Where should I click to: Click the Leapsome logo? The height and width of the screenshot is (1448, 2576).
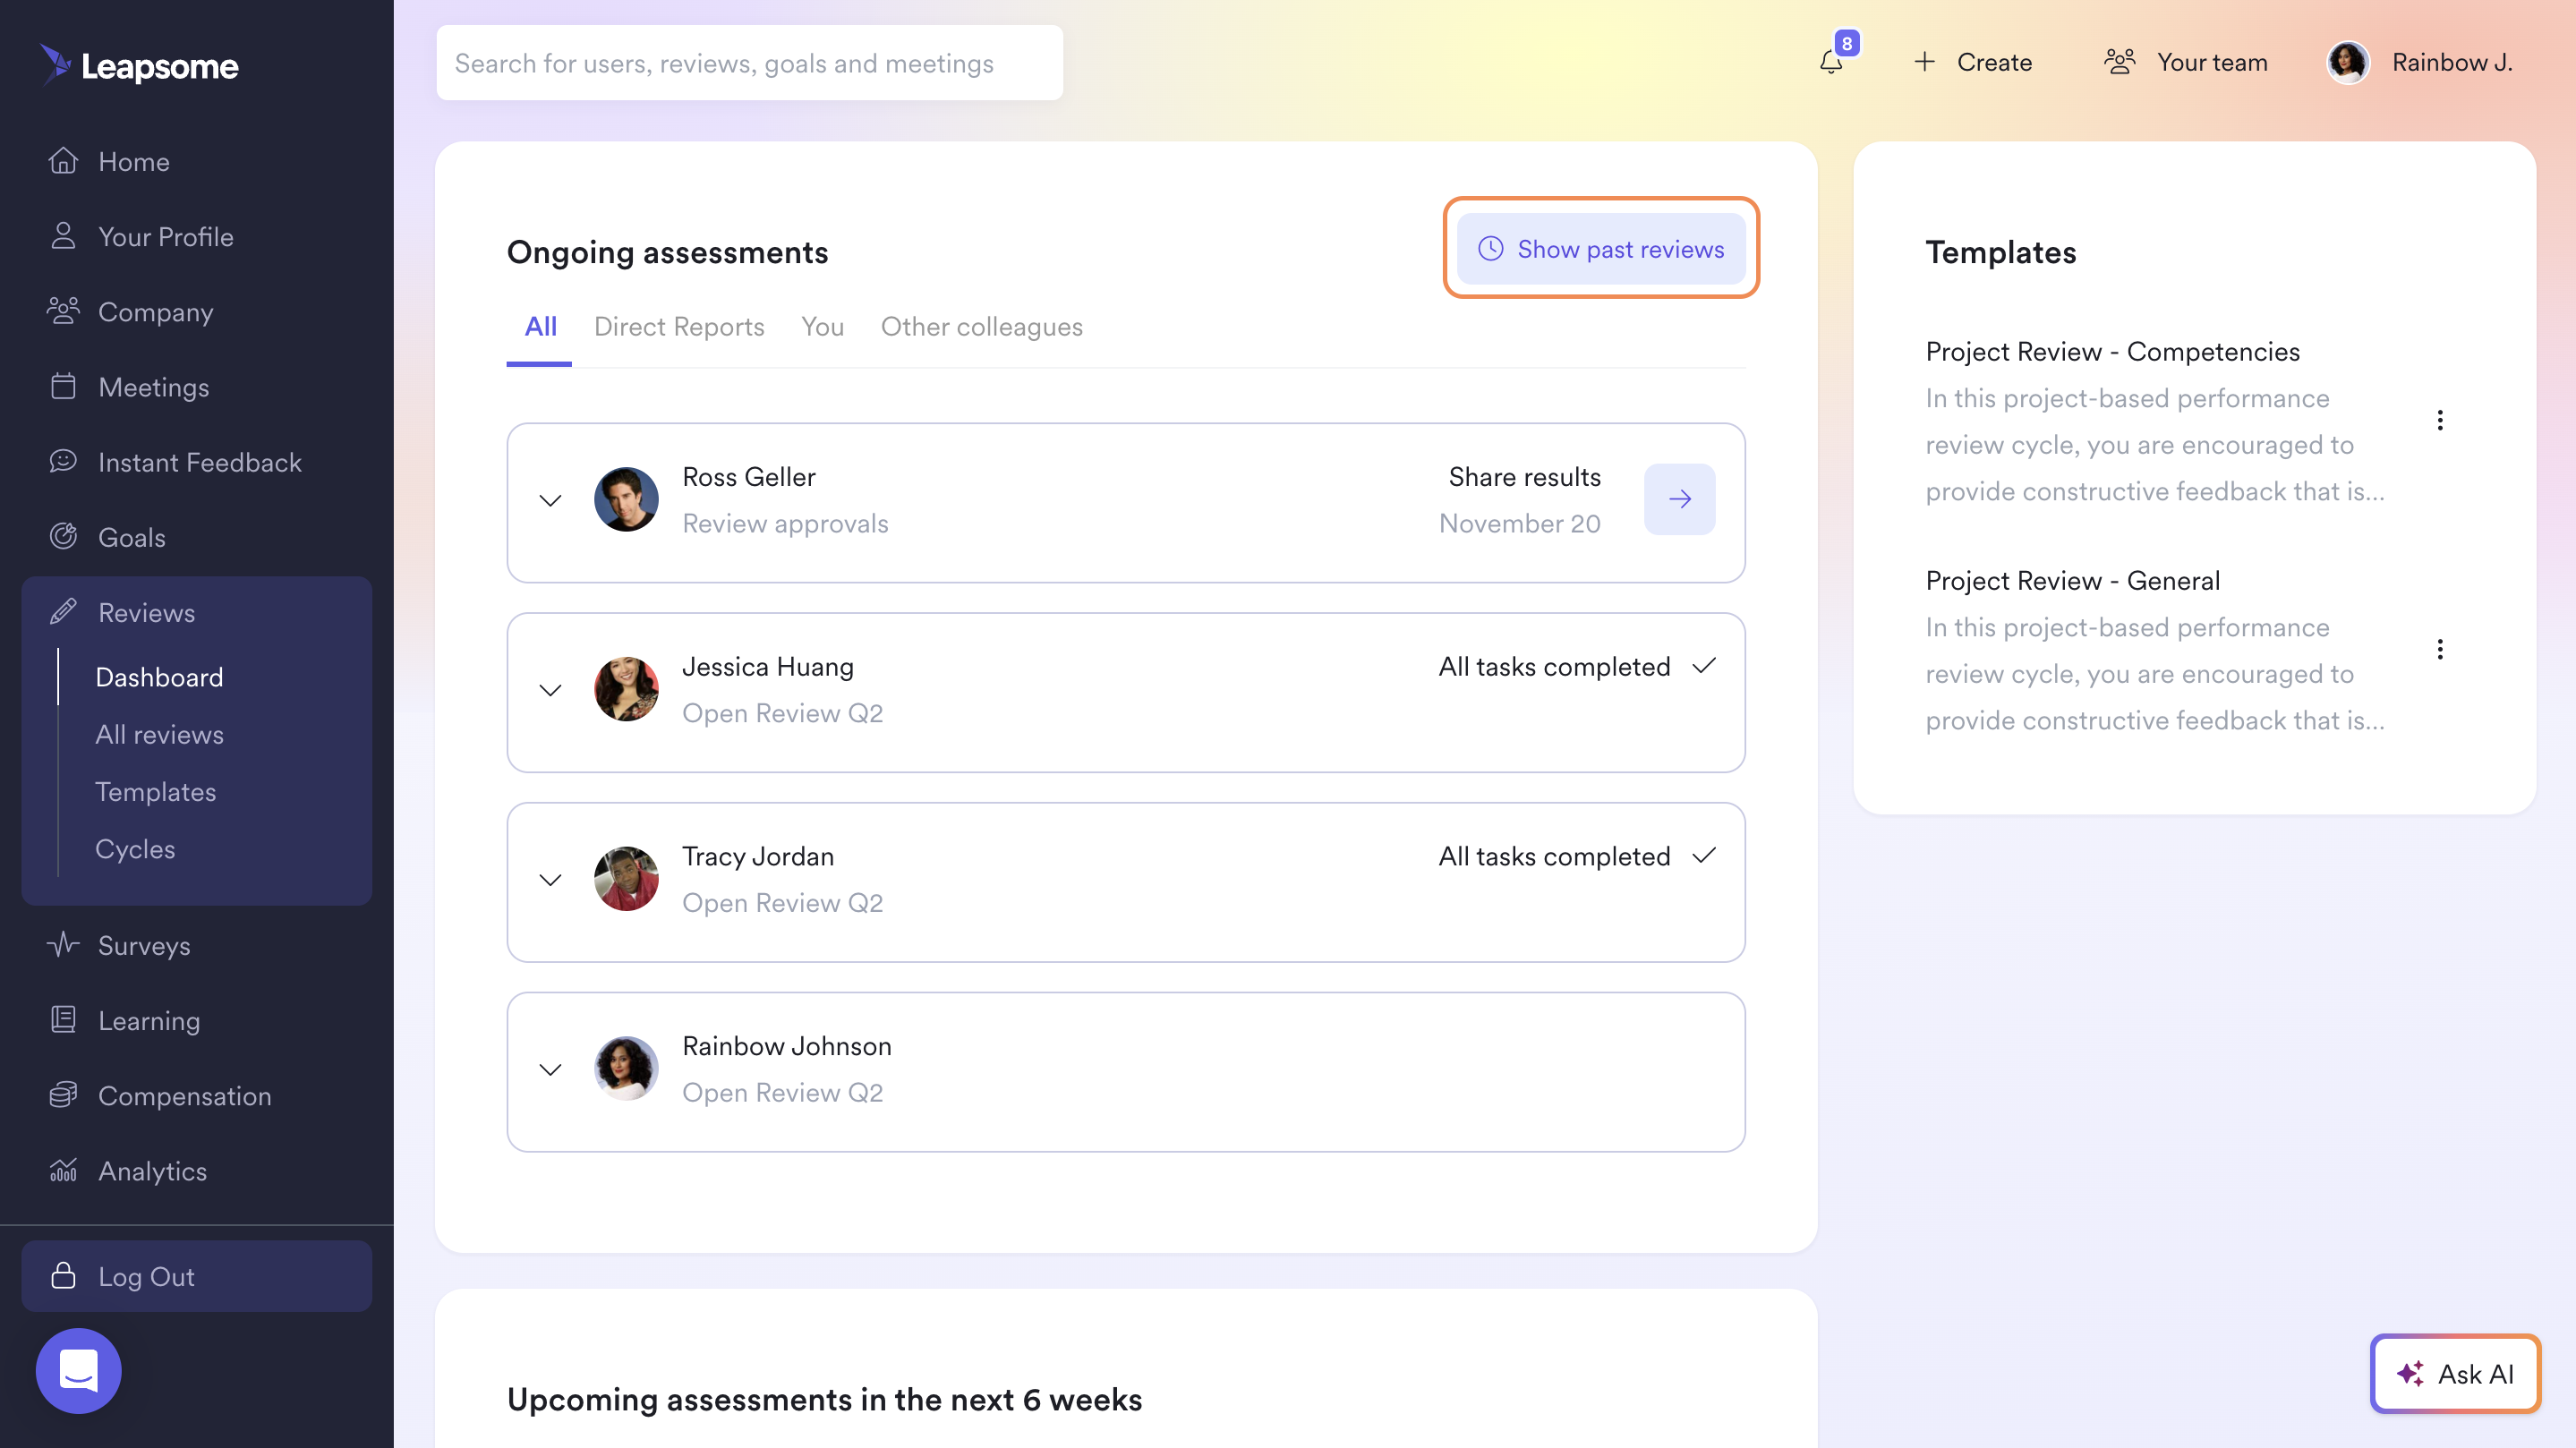coord(139,65)
